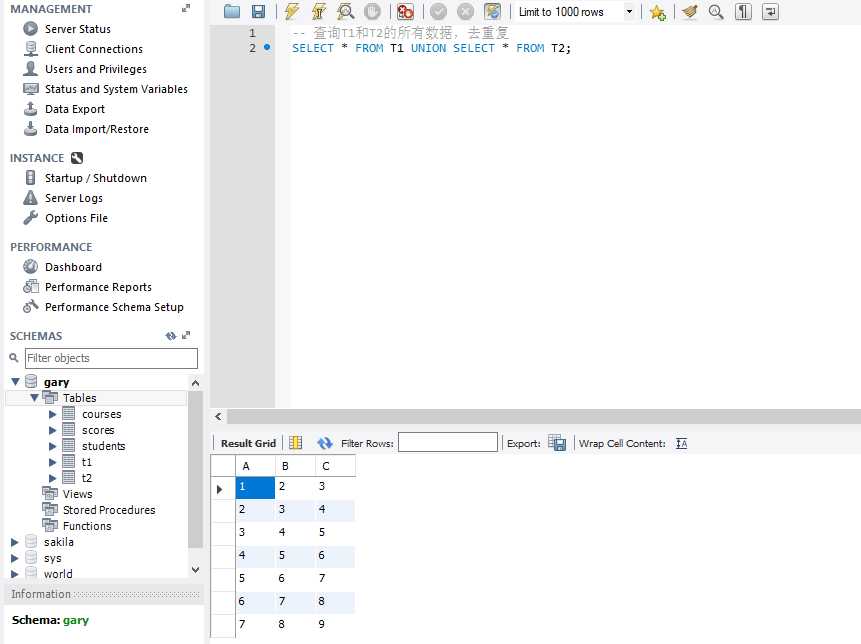This screenshot has height=644, width=861.
Task: Select column header C in result grid
Action: (x=335, y=466)
